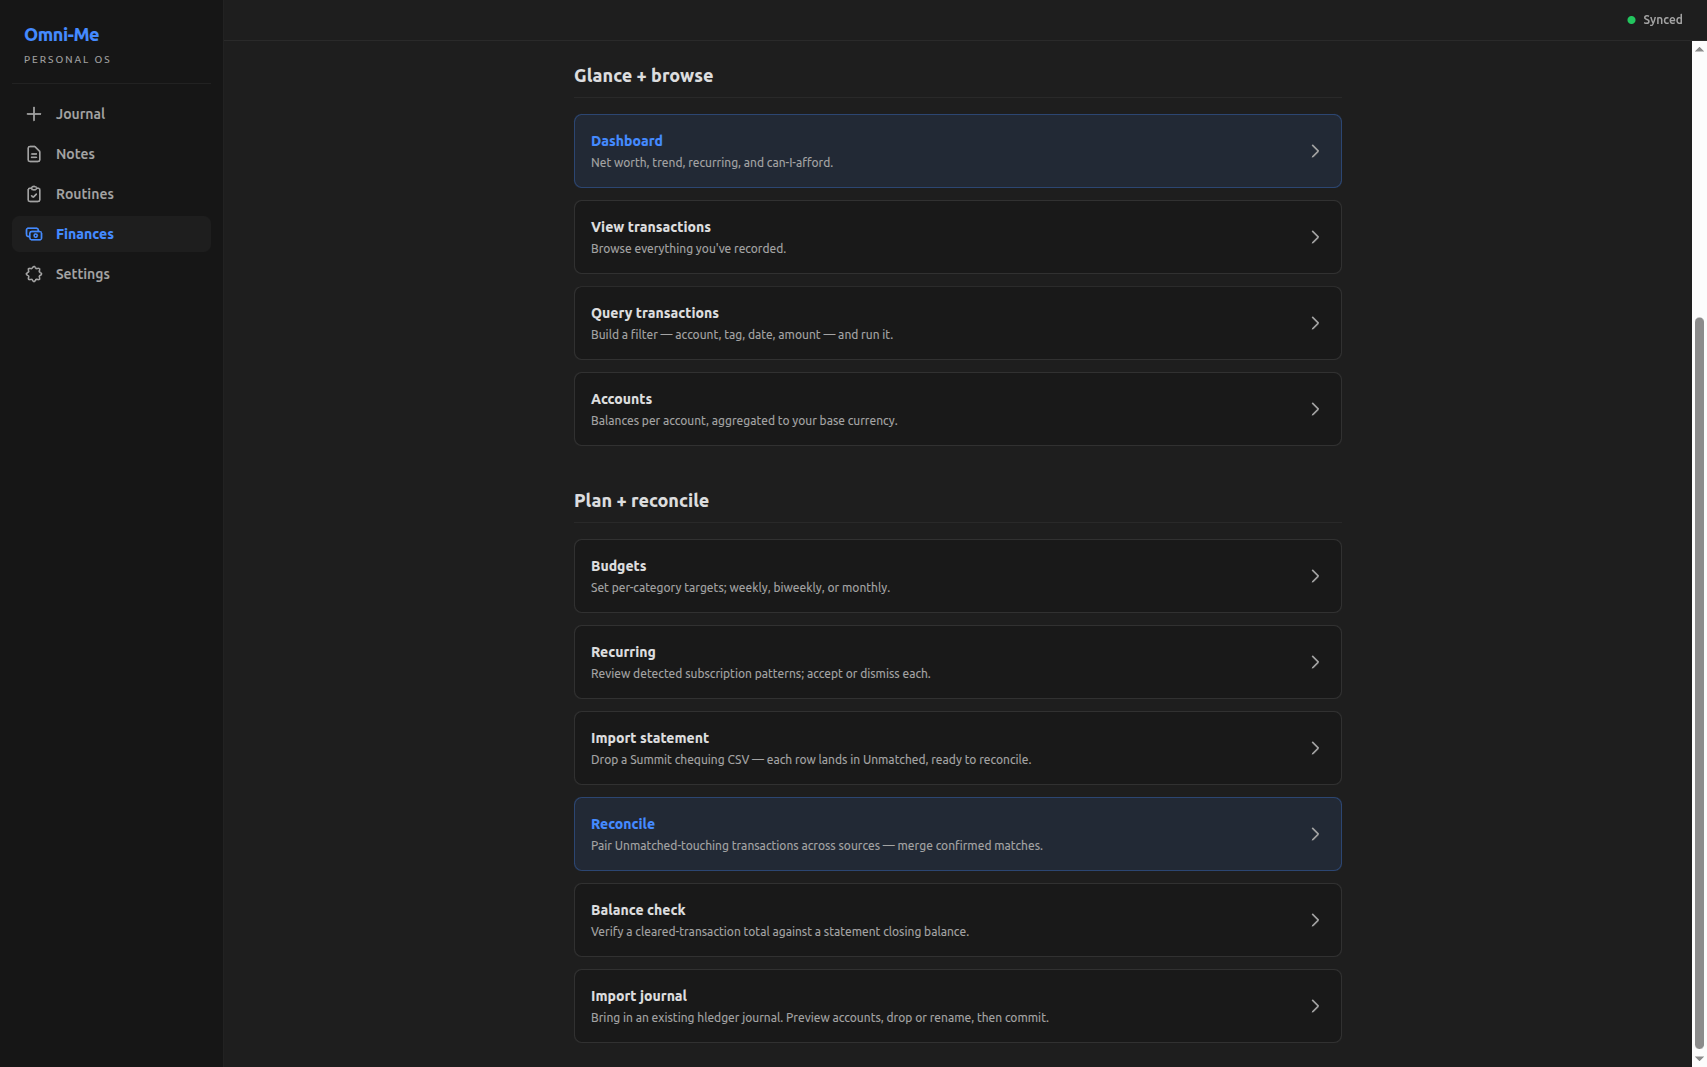The image size is (1707, 1067).
Task: Click the Routines clipboard icon
Action: 34,194
